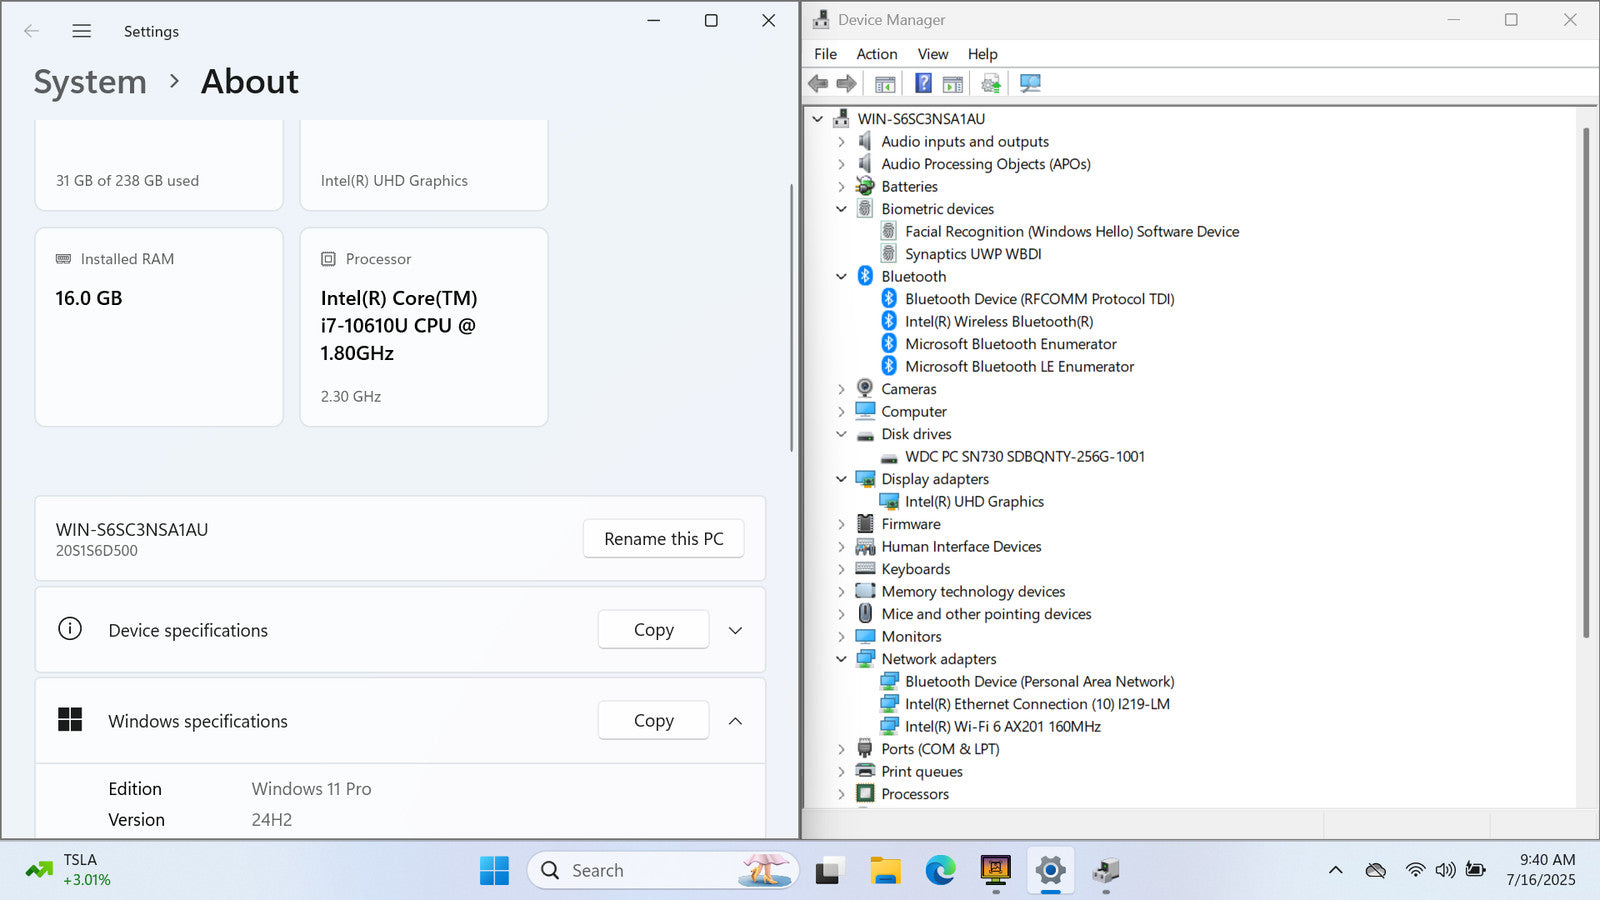Open the View menu in Device Manager

tap(932, 54)
